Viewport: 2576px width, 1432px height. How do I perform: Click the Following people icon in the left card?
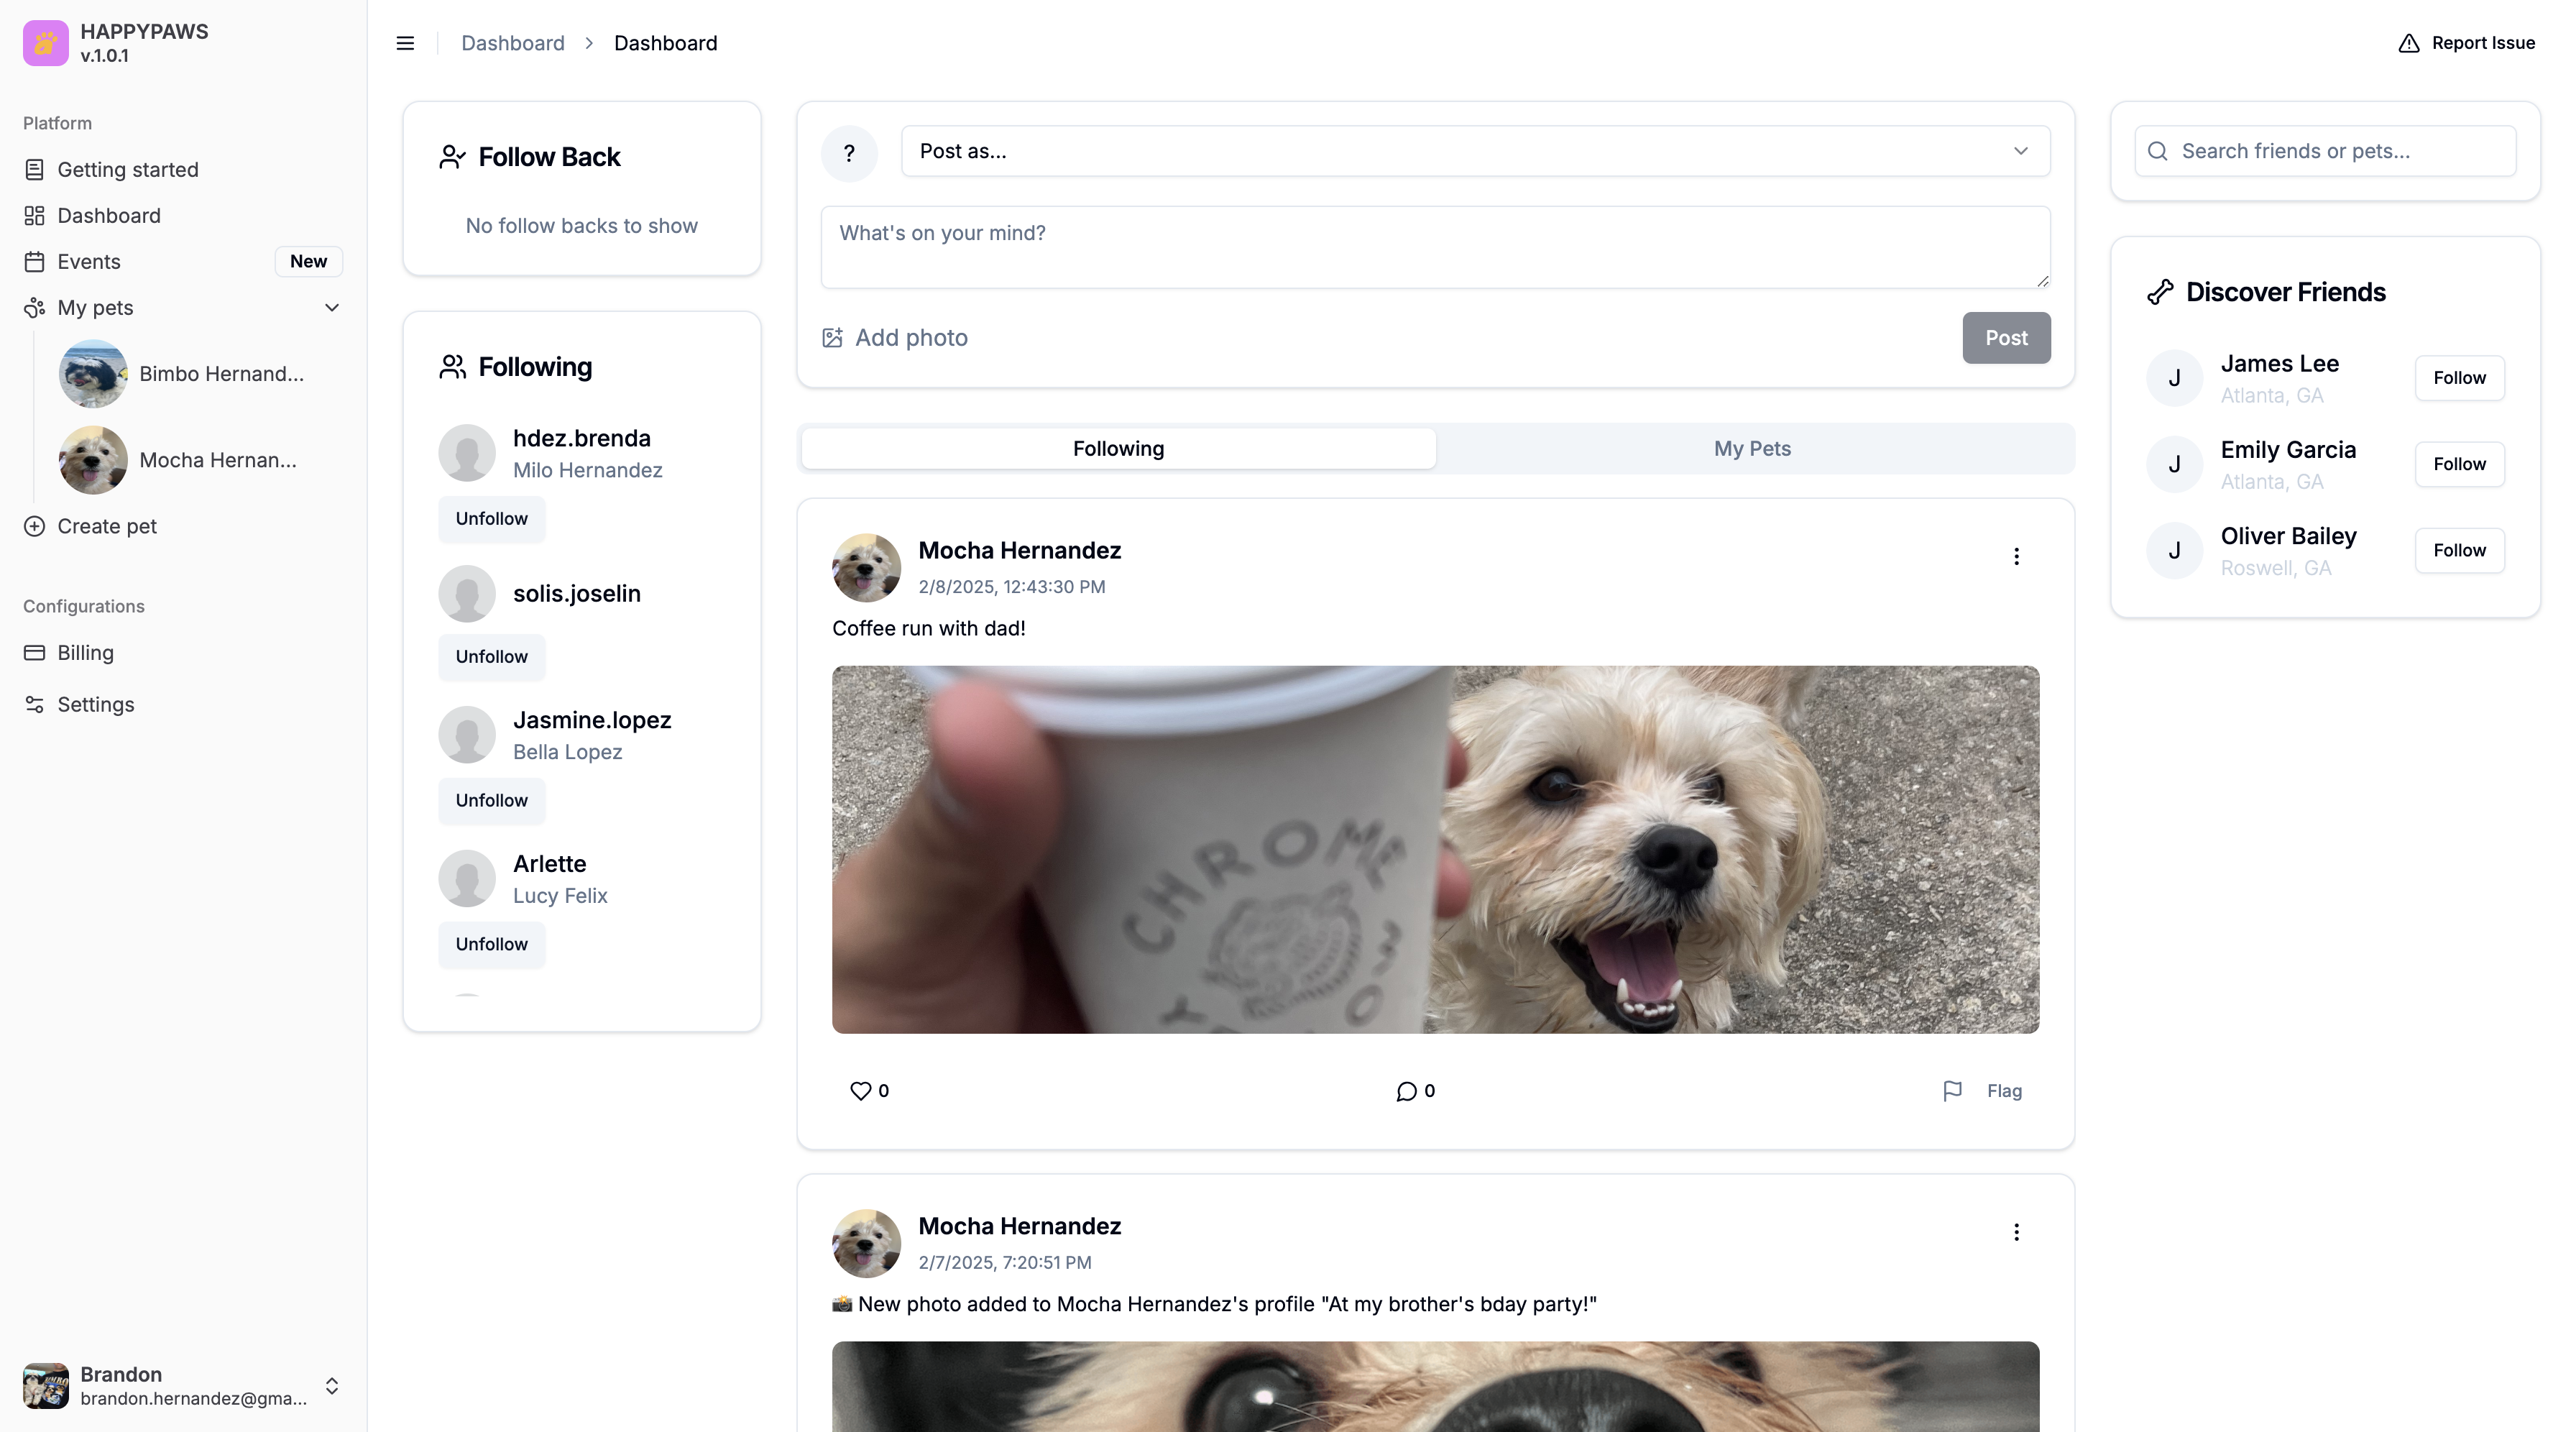tap(452, 367)
